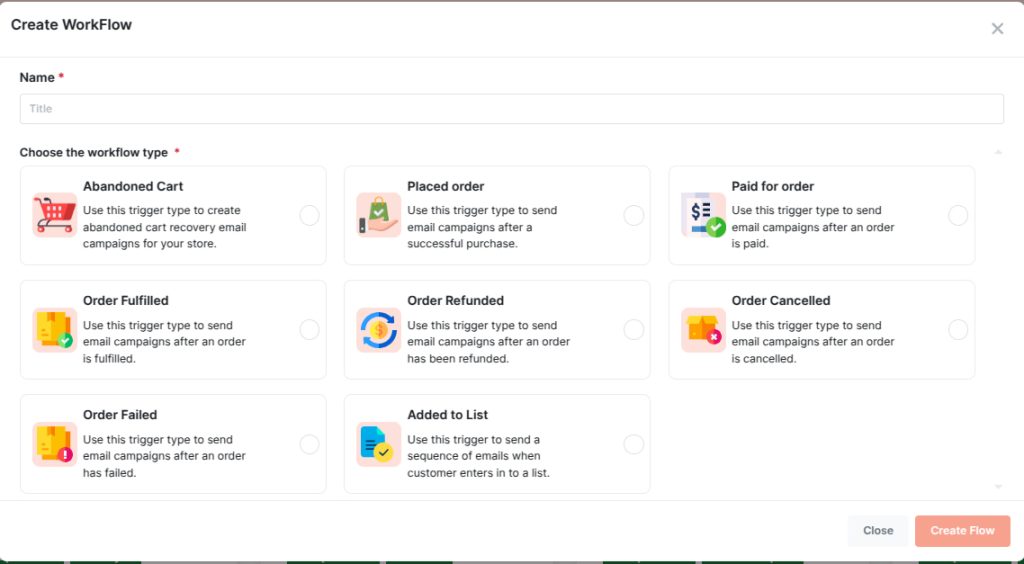Click the "Order Refunded" card title
Viewport: 1024px width, 564px height.
[x=455, y=301]
